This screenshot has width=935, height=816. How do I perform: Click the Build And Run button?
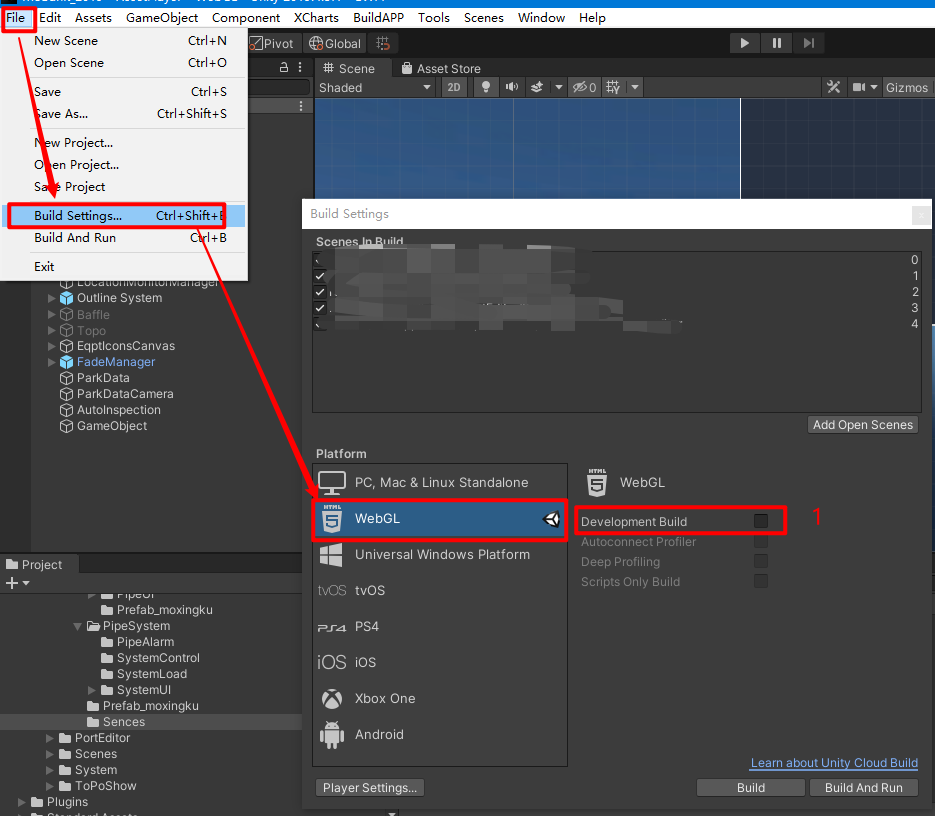pos(863,787)
